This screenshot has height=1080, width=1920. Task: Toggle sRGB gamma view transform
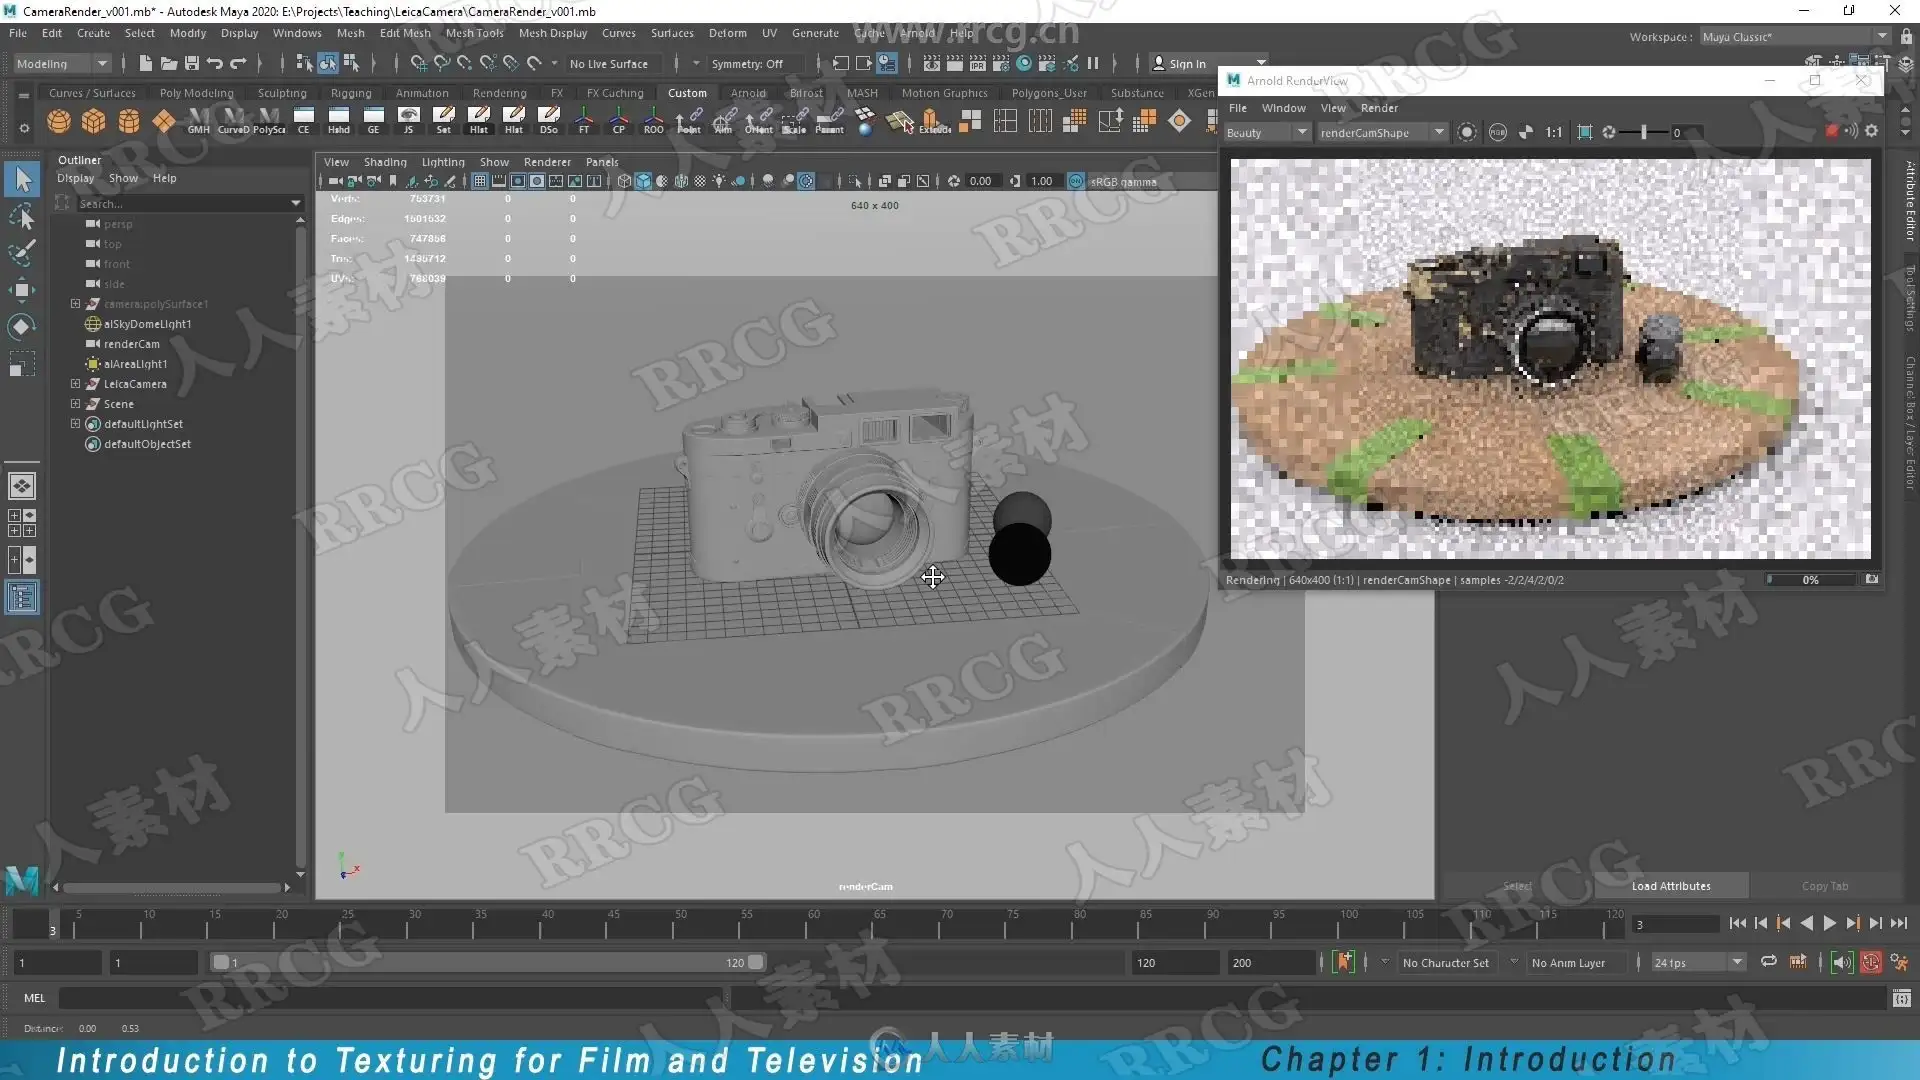click(x=1076, y=181)
